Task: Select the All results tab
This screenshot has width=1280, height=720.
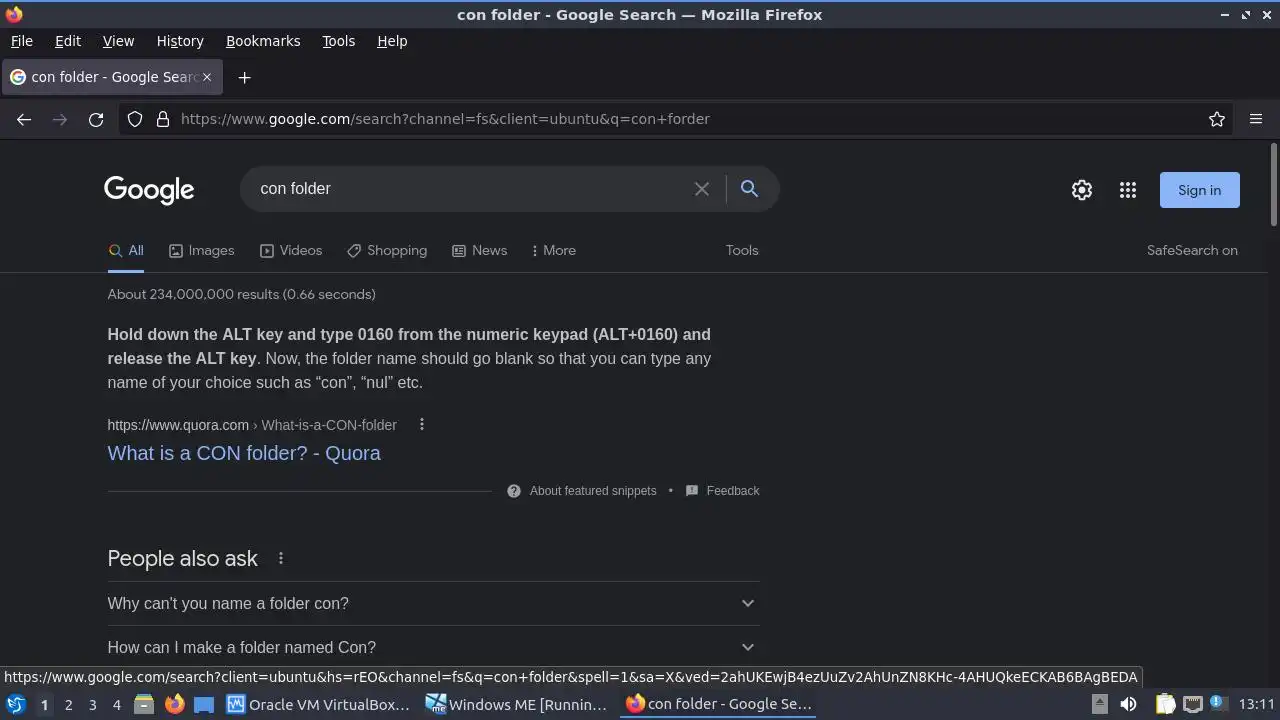Action: pos(126,250)
